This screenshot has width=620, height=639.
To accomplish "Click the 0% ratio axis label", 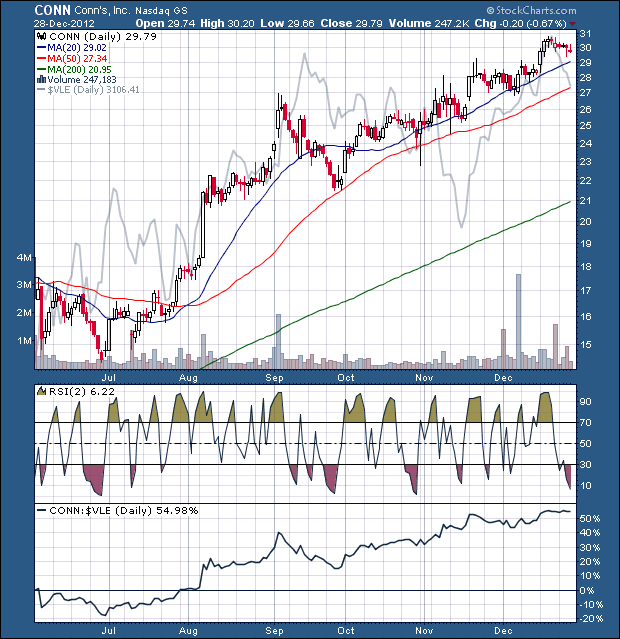I will tap(587, 591).
